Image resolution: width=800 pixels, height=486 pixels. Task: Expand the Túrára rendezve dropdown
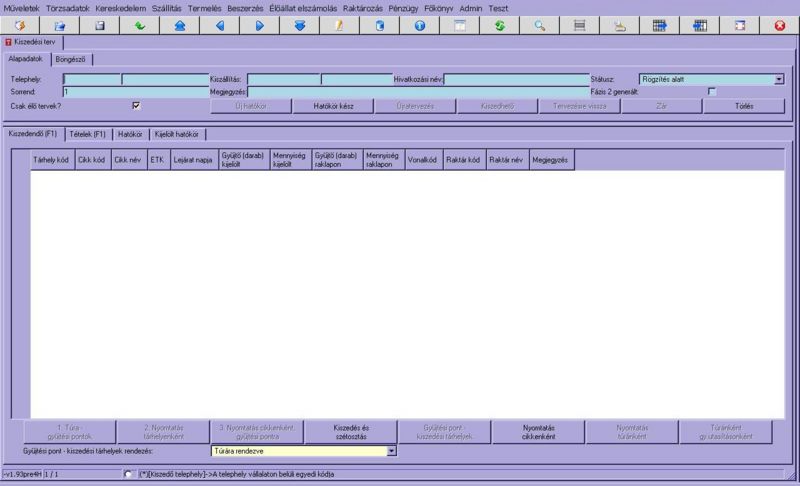pos(391,451)
